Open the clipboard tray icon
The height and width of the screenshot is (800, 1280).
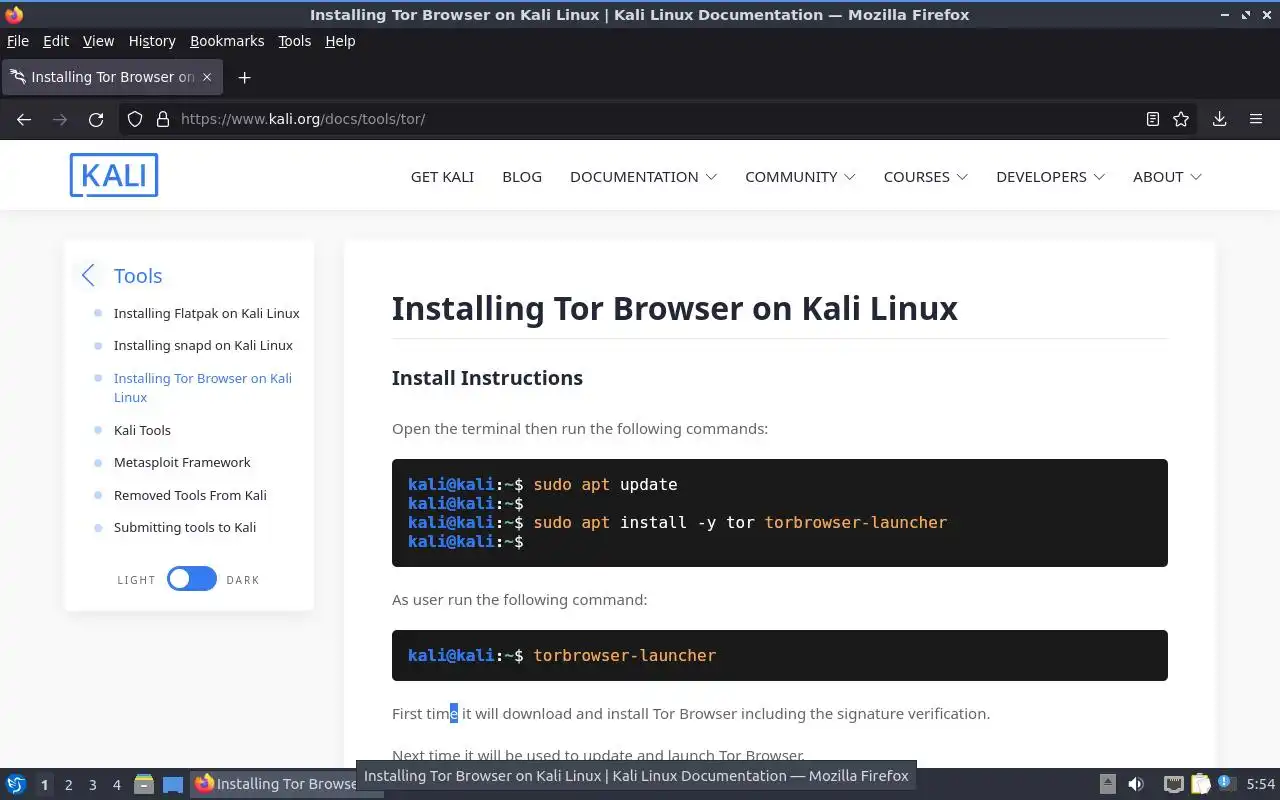1200,784
